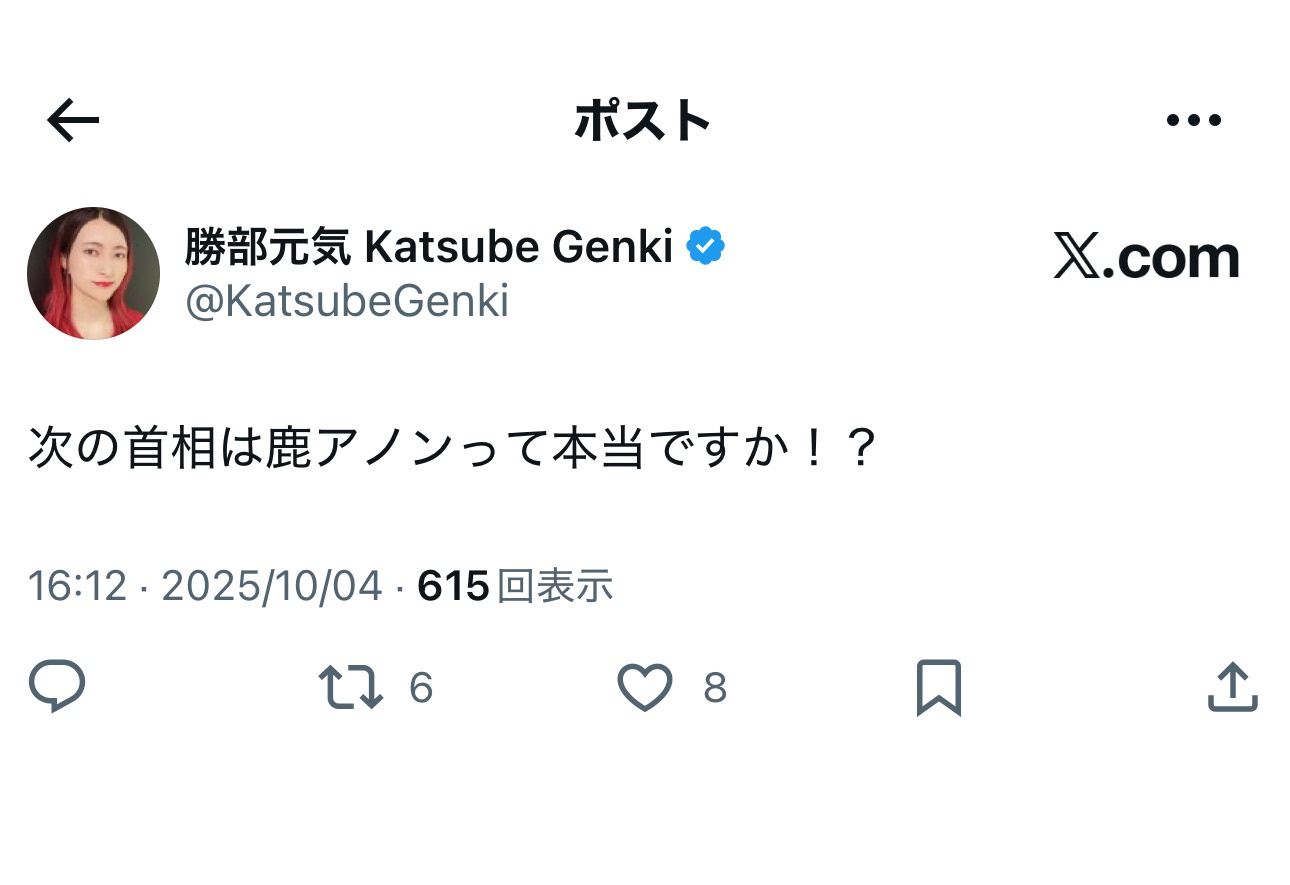Open the @KatsubeGenki handle link
Screen dimensions: 1290x885
tap(347, 301)
